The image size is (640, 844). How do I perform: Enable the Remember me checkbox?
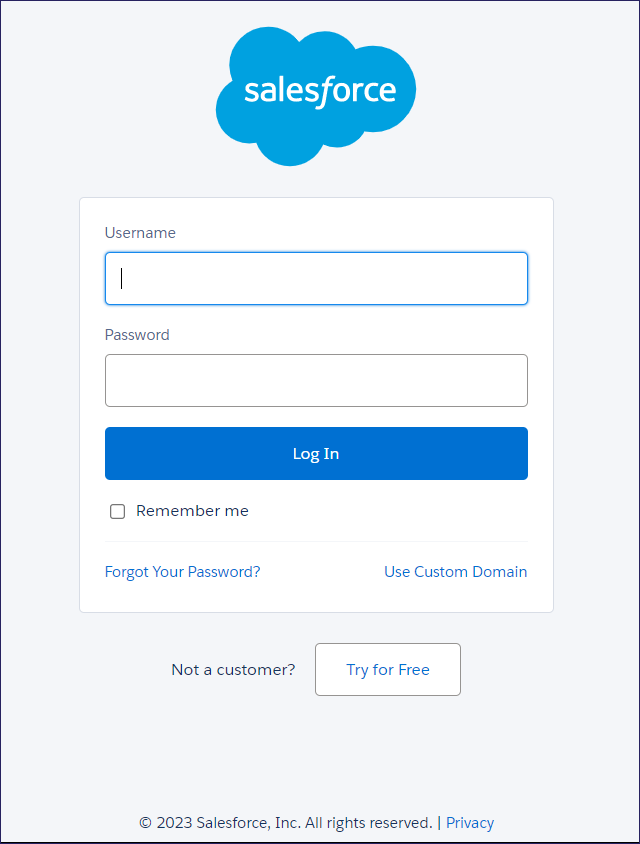[118, 511]
